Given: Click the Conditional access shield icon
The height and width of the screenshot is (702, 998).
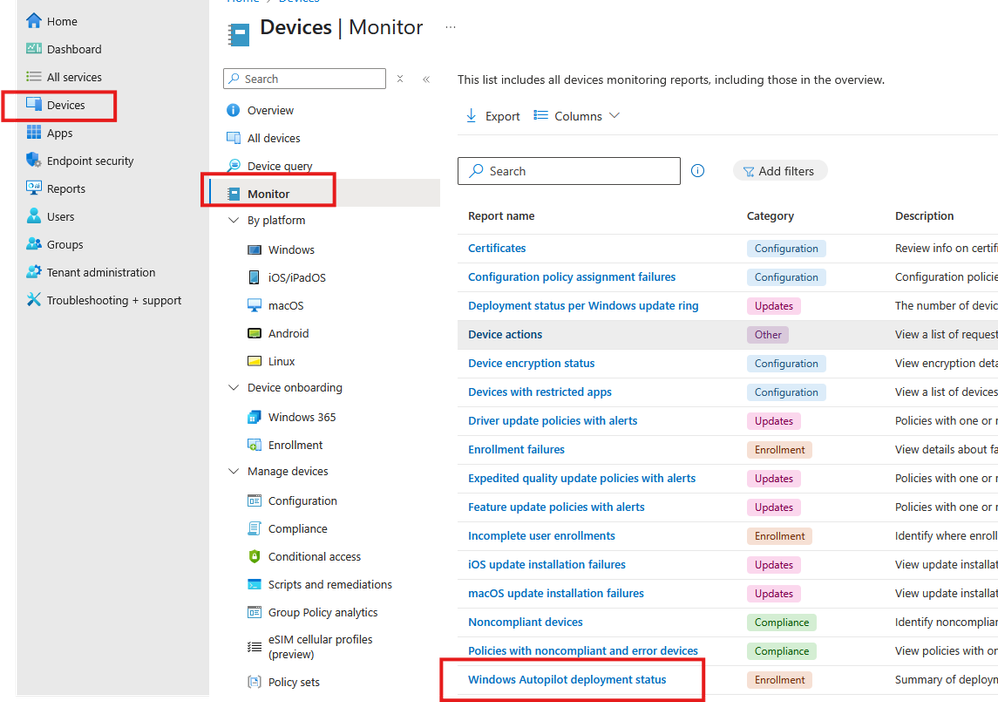Looking at the screenshot, I should [x=254, y=557].
